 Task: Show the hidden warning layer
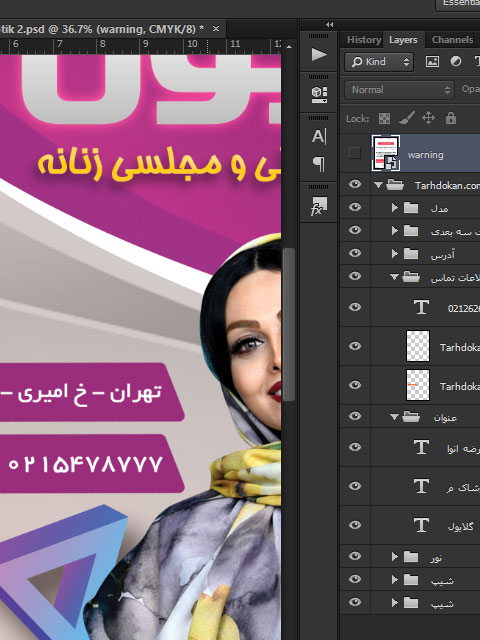tap(355, 153)
